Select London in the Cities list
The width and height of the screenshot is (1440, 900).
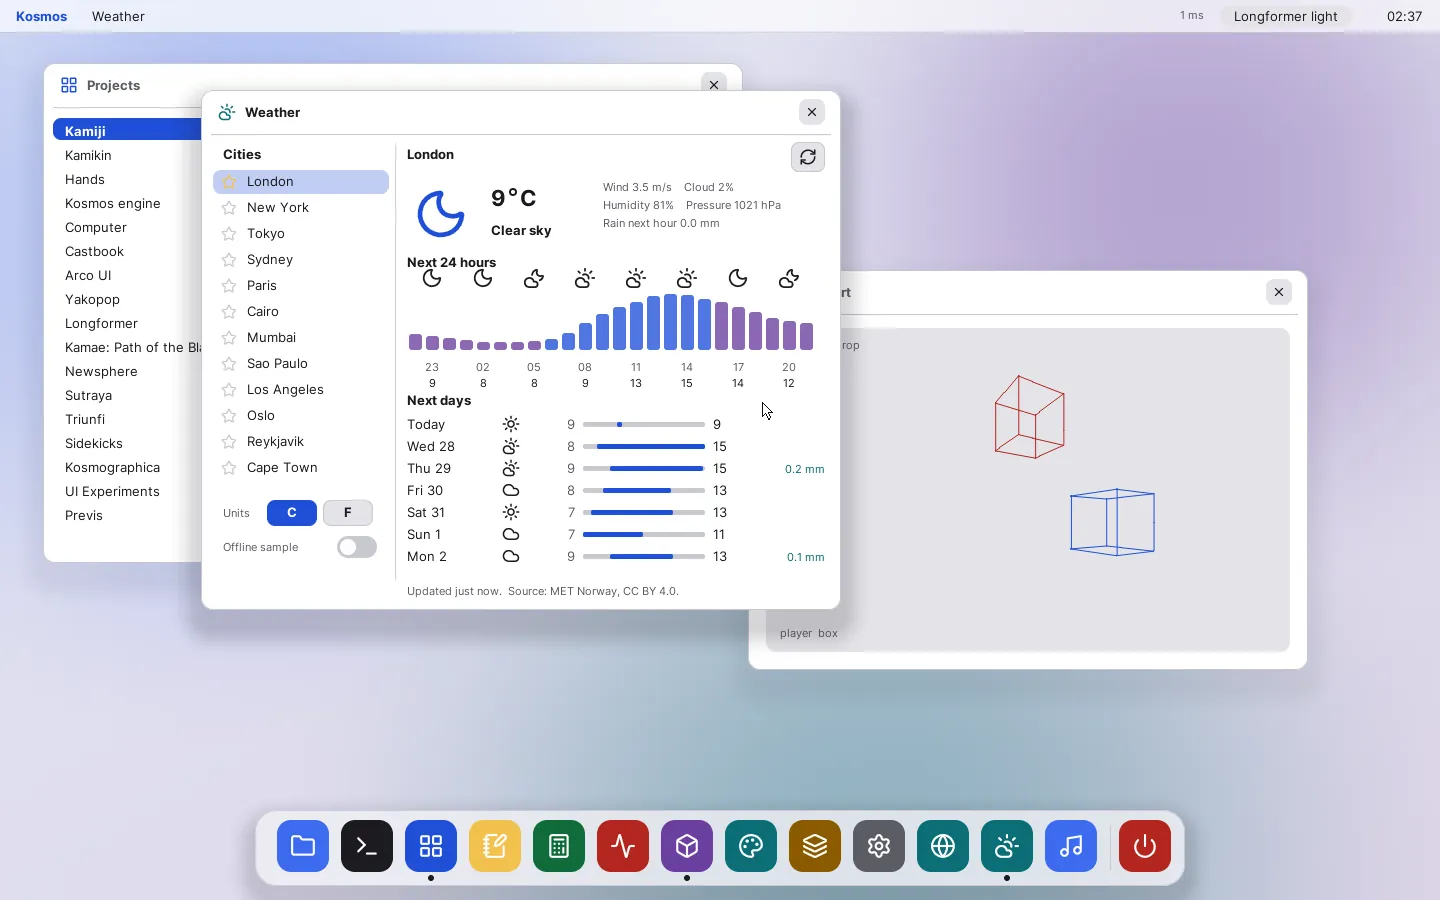(x=301, y=182)
